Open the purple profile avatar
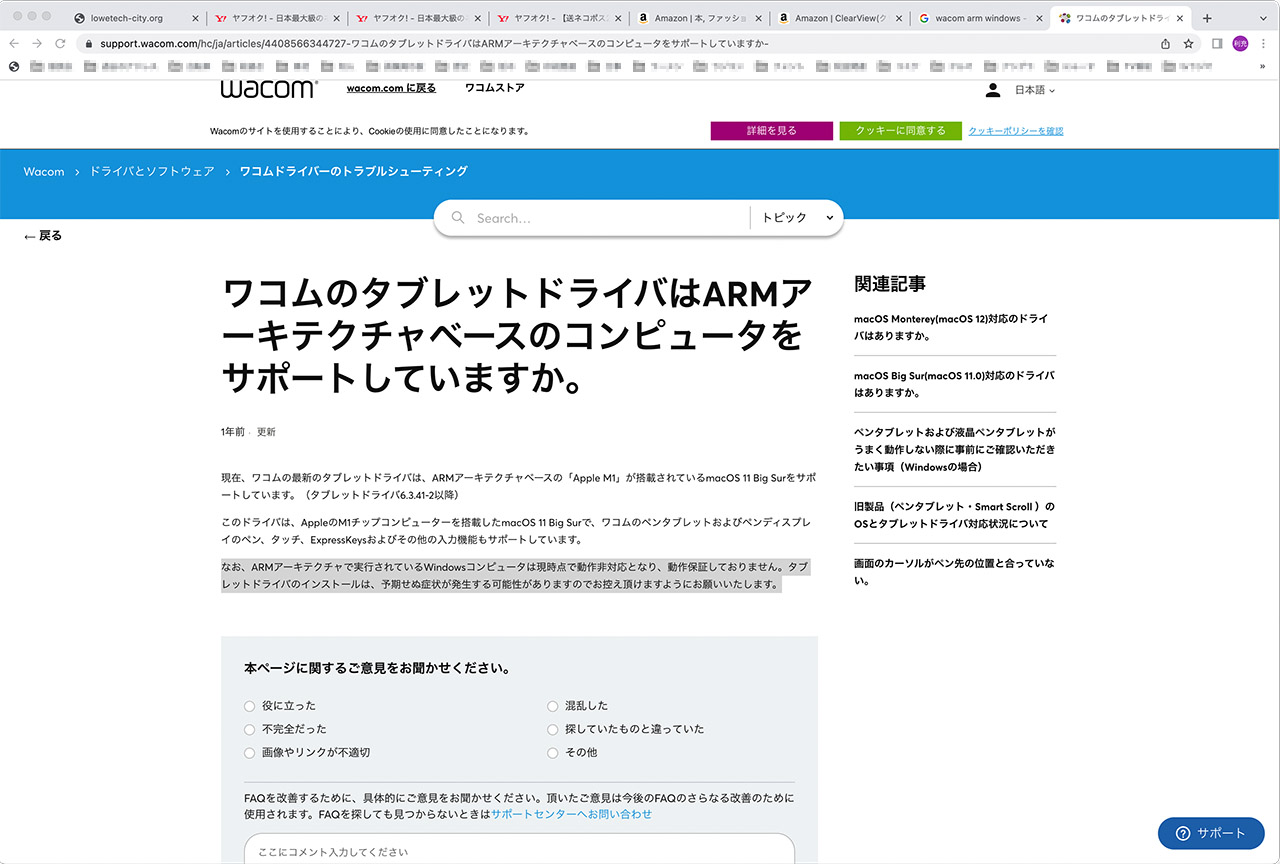 (1240, 44)
